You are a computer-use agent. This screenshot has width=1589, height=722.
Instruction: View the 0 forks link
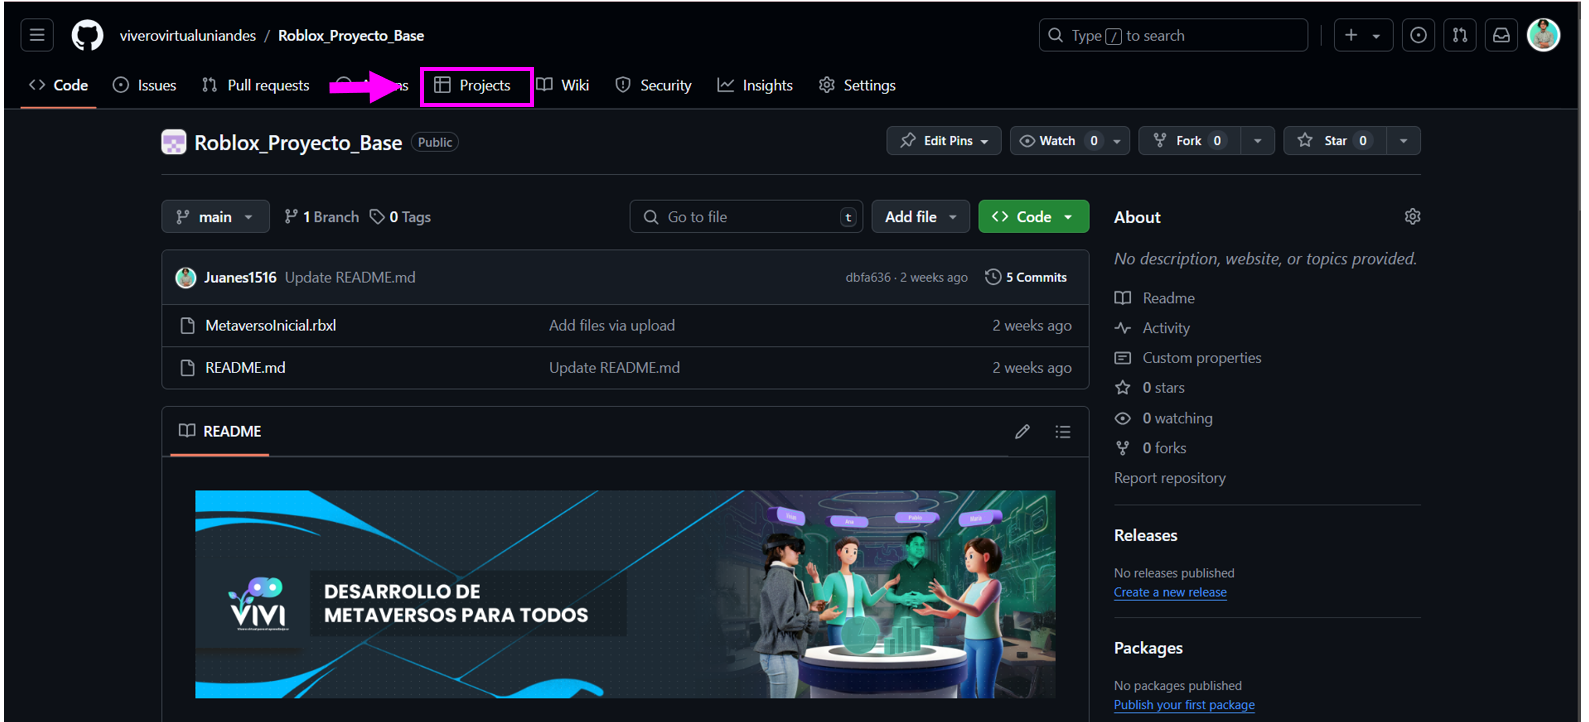click(1151, 448)
